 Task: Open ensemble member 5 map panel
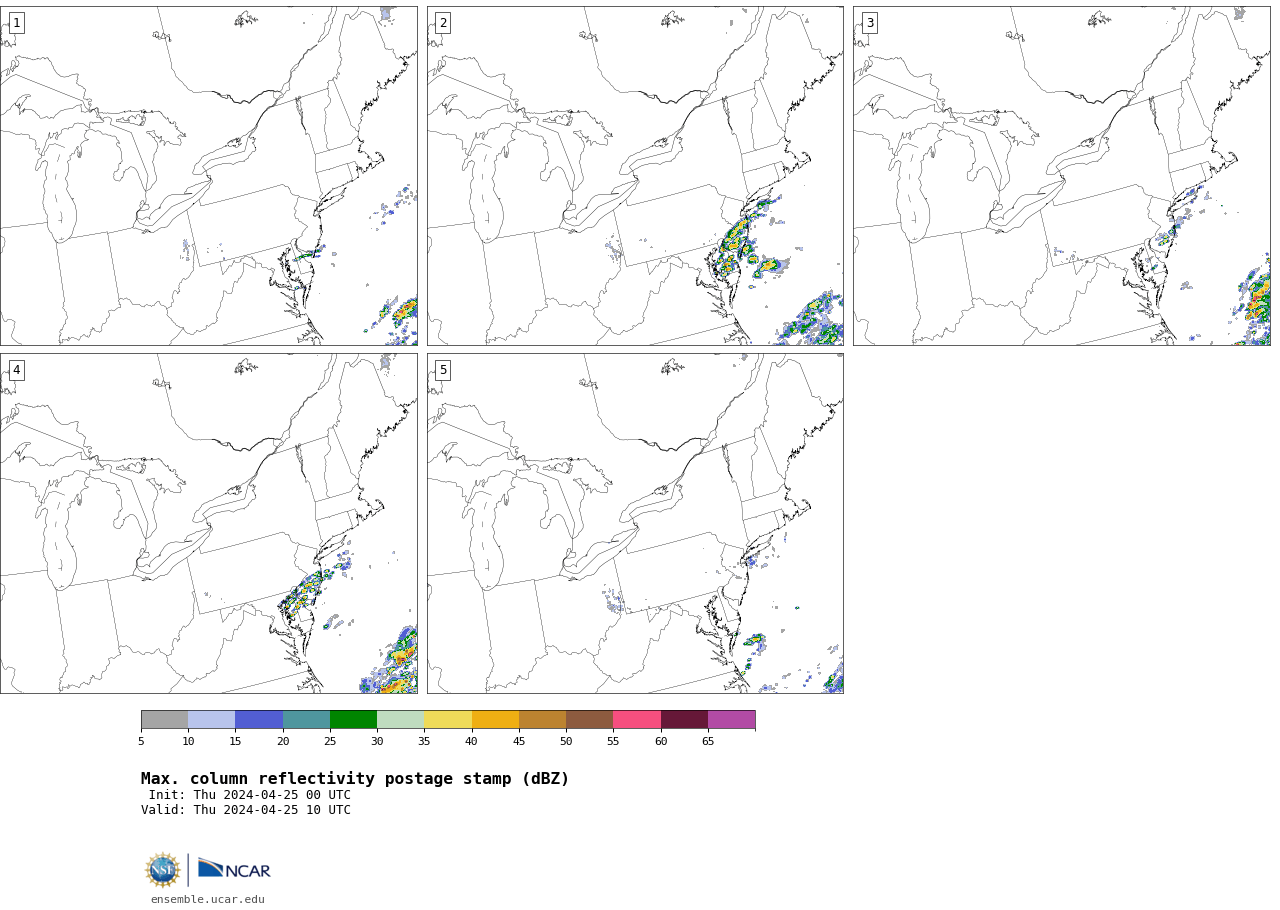click(x=635, y=523)
